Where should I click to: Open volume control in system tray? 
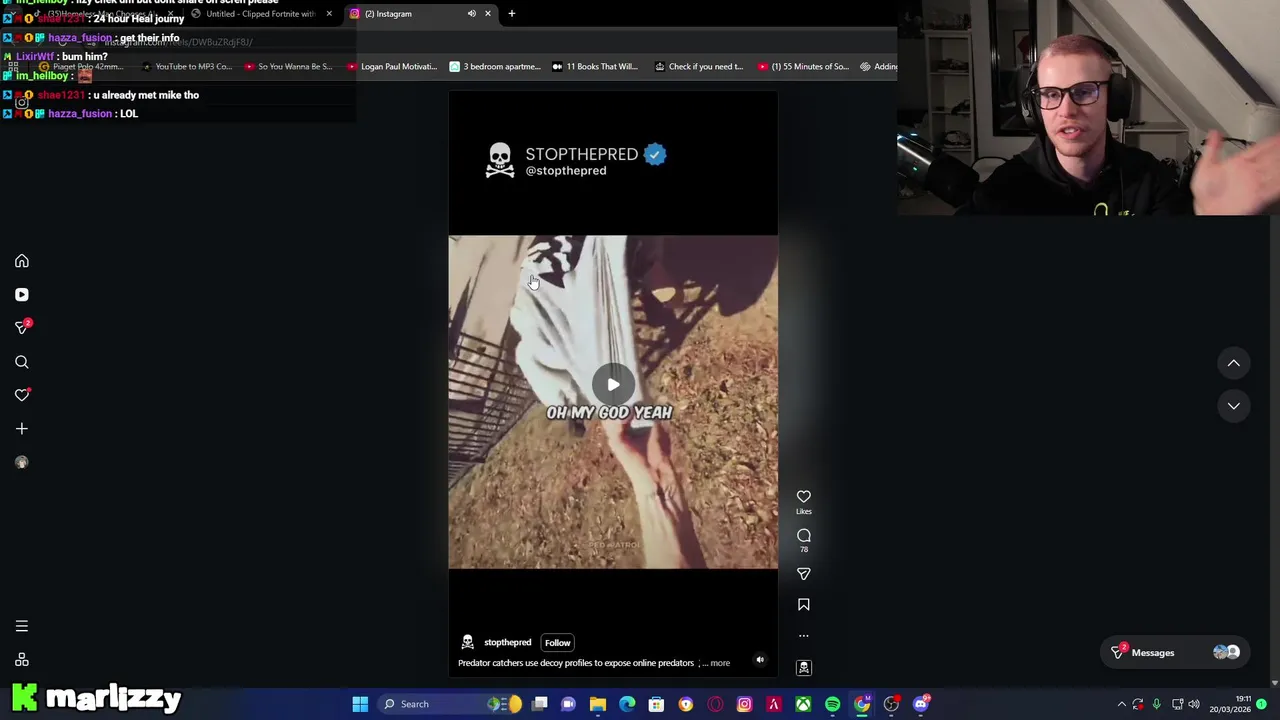pyautogui.click(x=1194, y=704)
